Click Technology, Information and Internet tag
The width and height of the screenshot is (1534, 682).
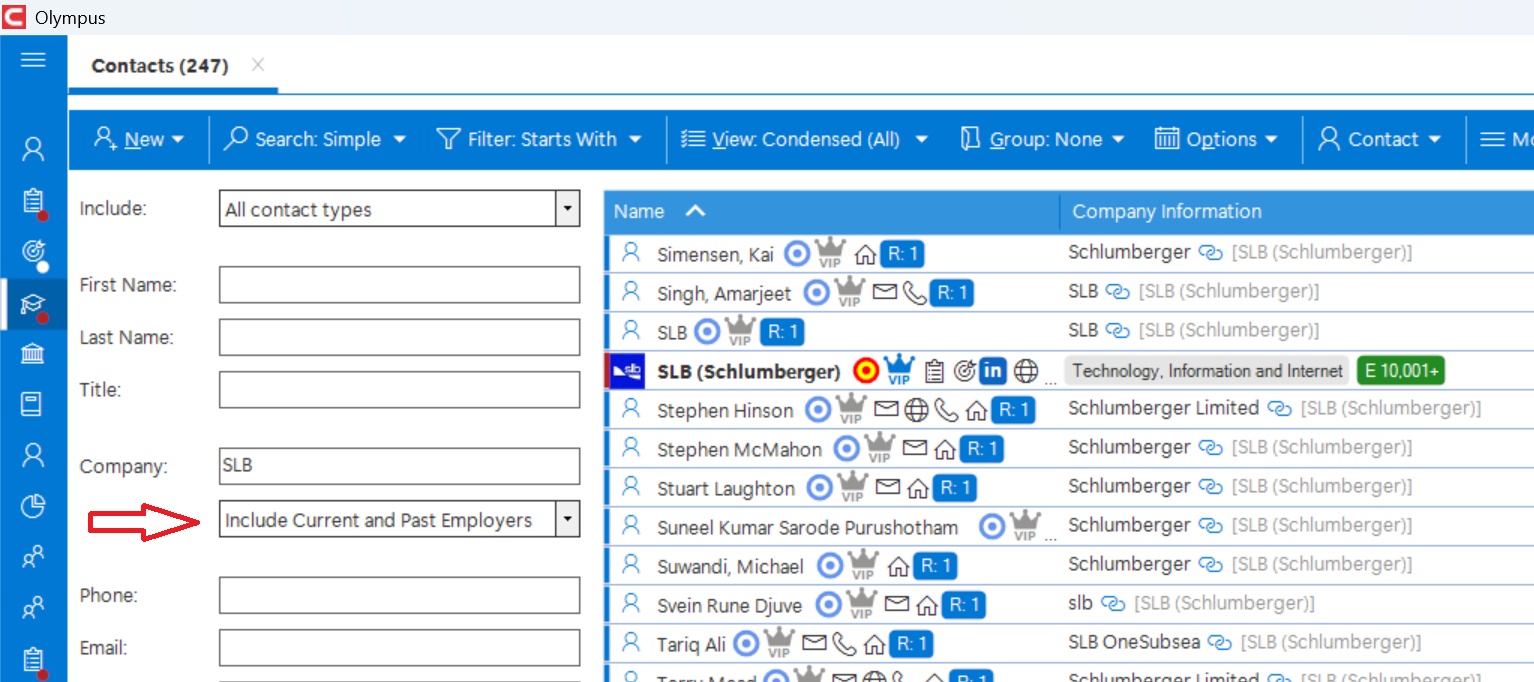click(1207, 371)
